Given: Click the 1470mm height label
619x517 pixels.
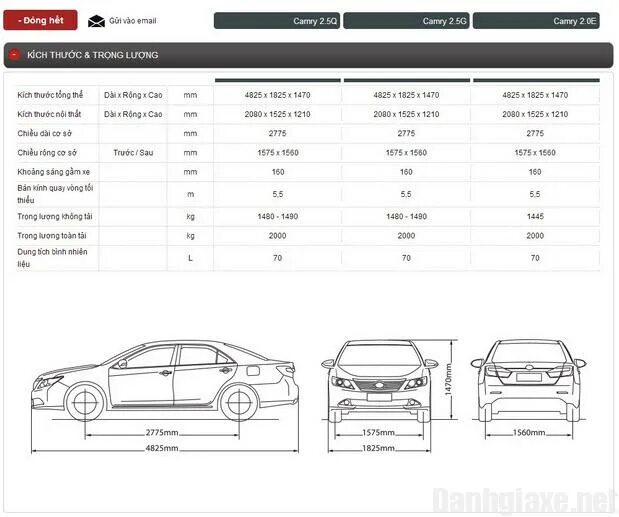Looking at the screenshot, I should coord(448,379).
